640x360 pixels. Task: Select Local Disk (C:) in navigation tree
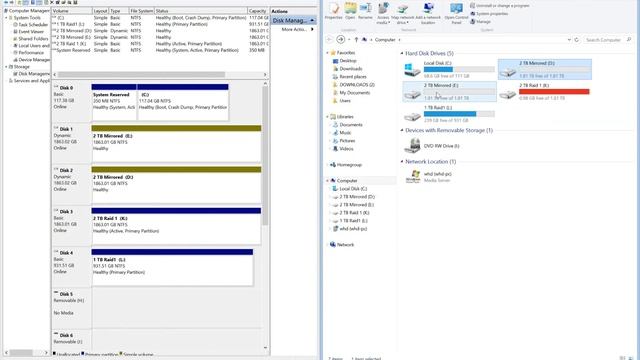pyautogui.click(x=353, y=189)
